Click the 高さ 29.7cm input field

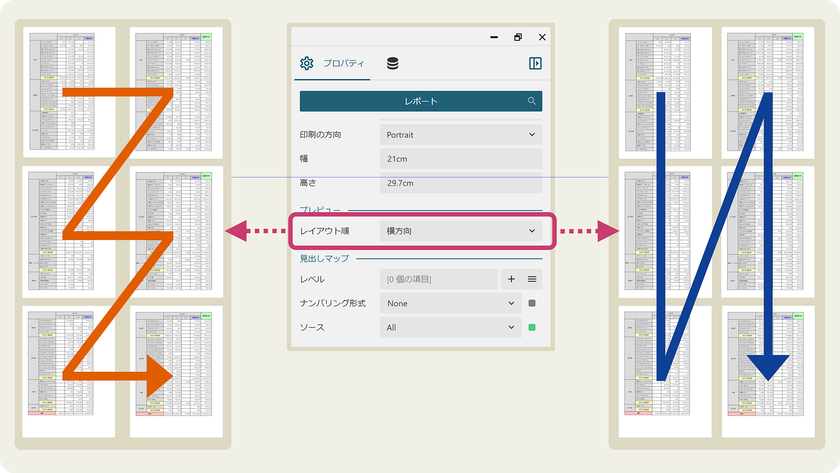(x=461, y=183)
